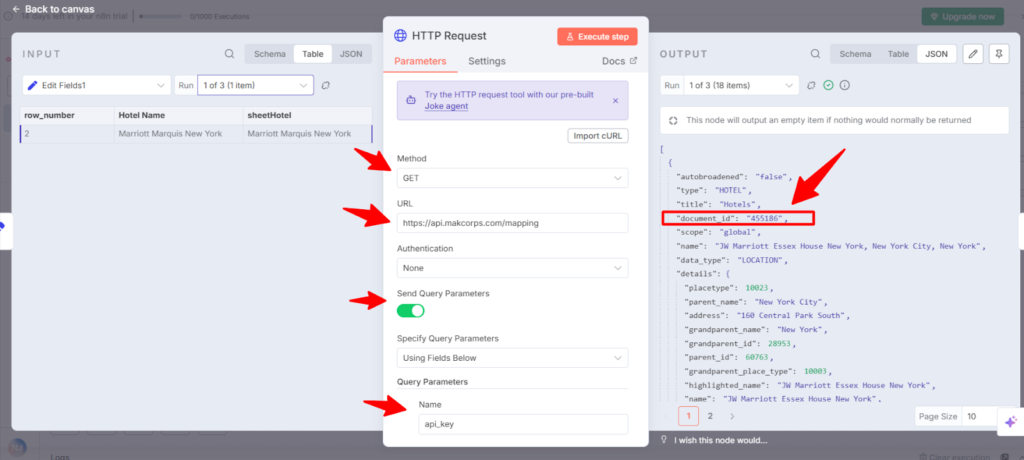Click the green success check icon

coord(828,86)
